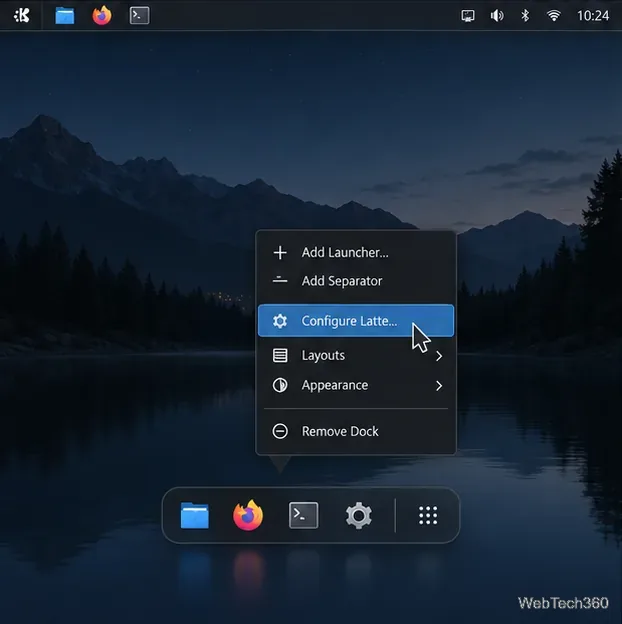This screenshot has width=622, height=624.
Task: Launch Firefox from the top panel
Action: pyautogui.click(x=102, y=15)
